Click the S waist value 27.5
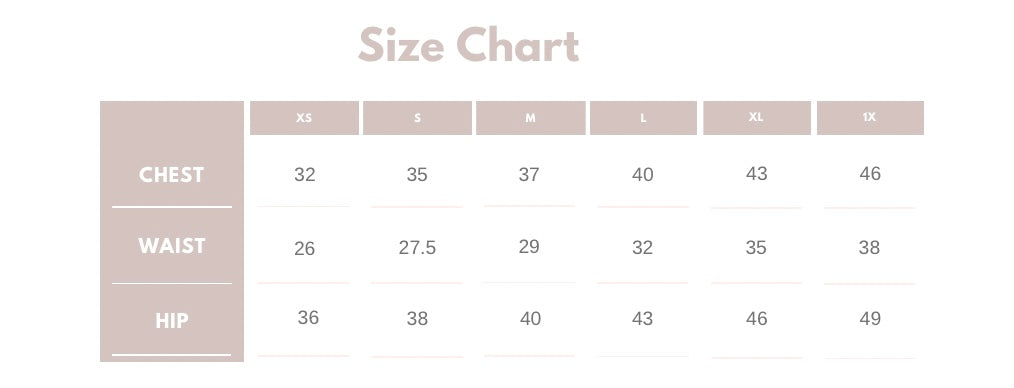This screenshot has width=1014, height=388. 417,248
